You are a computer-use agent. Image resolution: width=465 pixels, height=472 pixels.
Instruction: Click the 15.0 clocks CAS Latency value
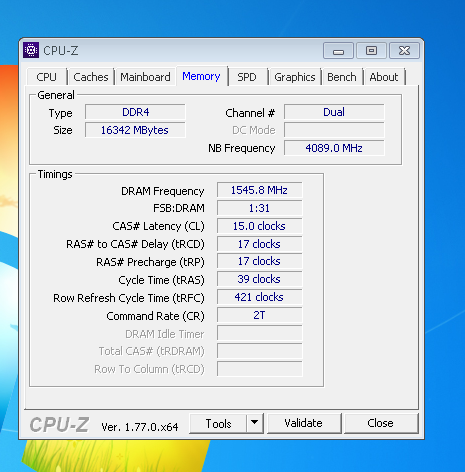pyautogui.click(x=260, y=226)
